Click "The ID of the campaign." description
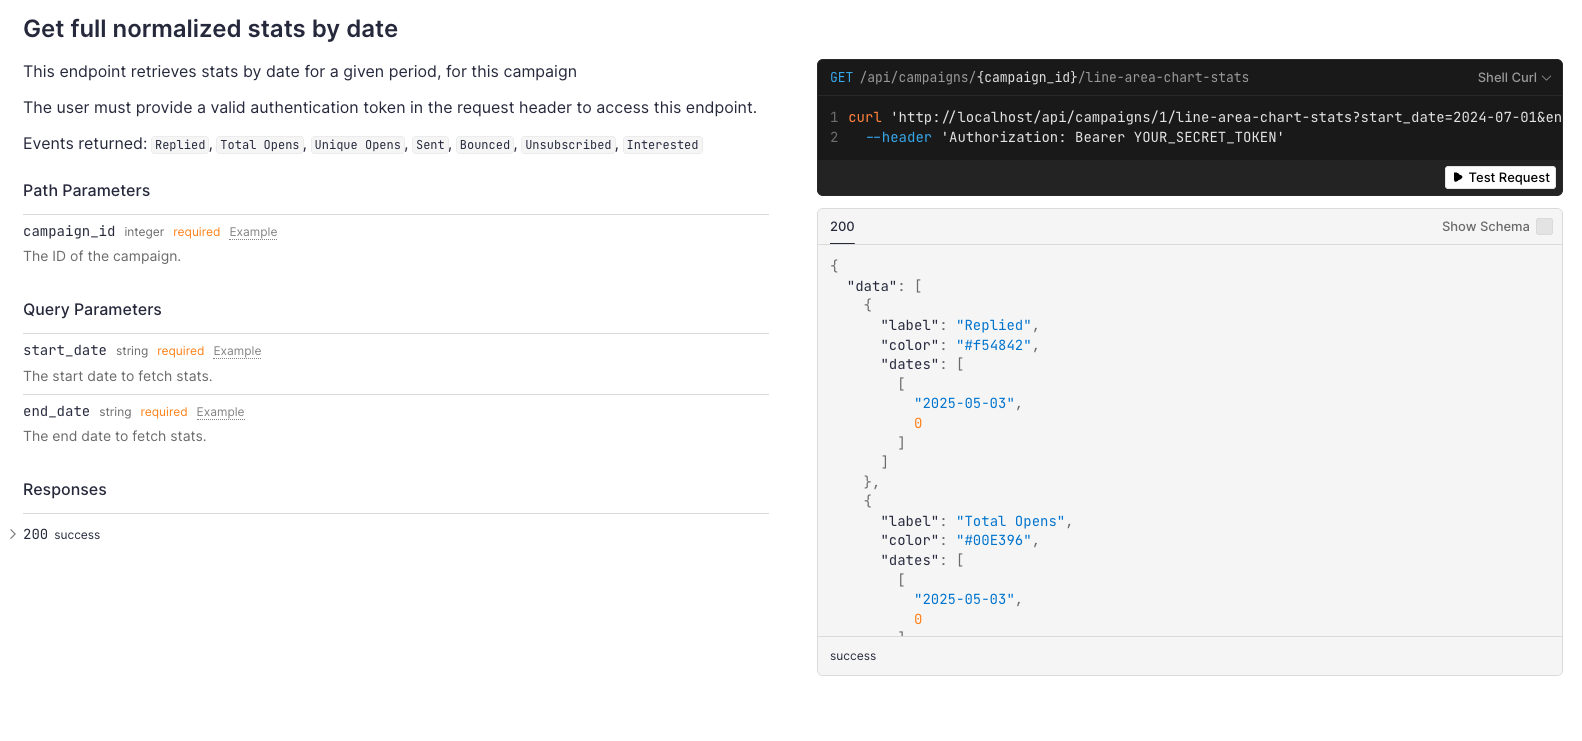This screenshot has height=741, width=1582. 102,256
